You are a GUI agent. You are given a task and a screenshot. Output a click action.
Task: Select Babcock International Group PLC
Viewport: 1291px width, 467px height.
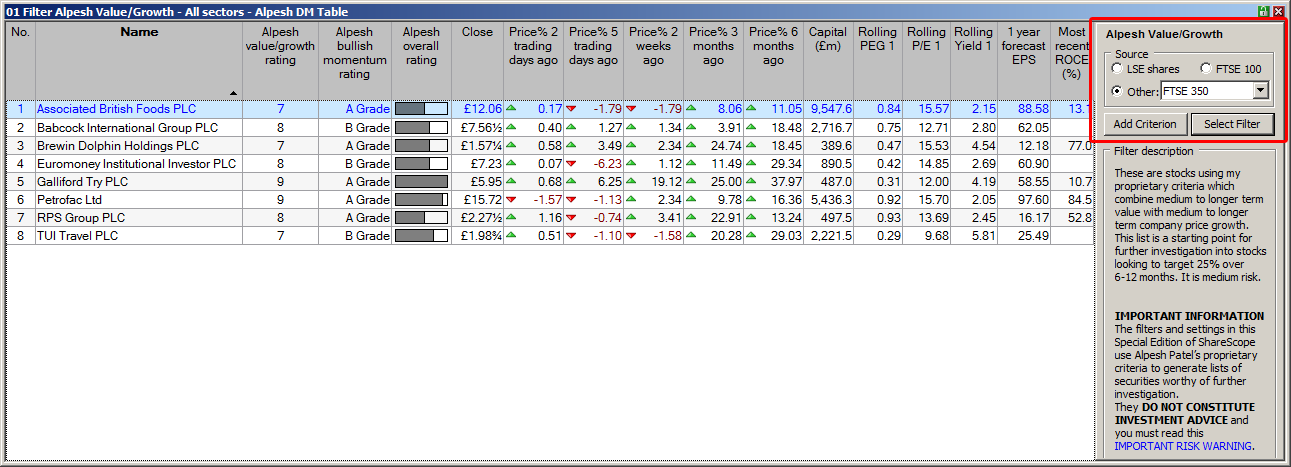point(127,127)
